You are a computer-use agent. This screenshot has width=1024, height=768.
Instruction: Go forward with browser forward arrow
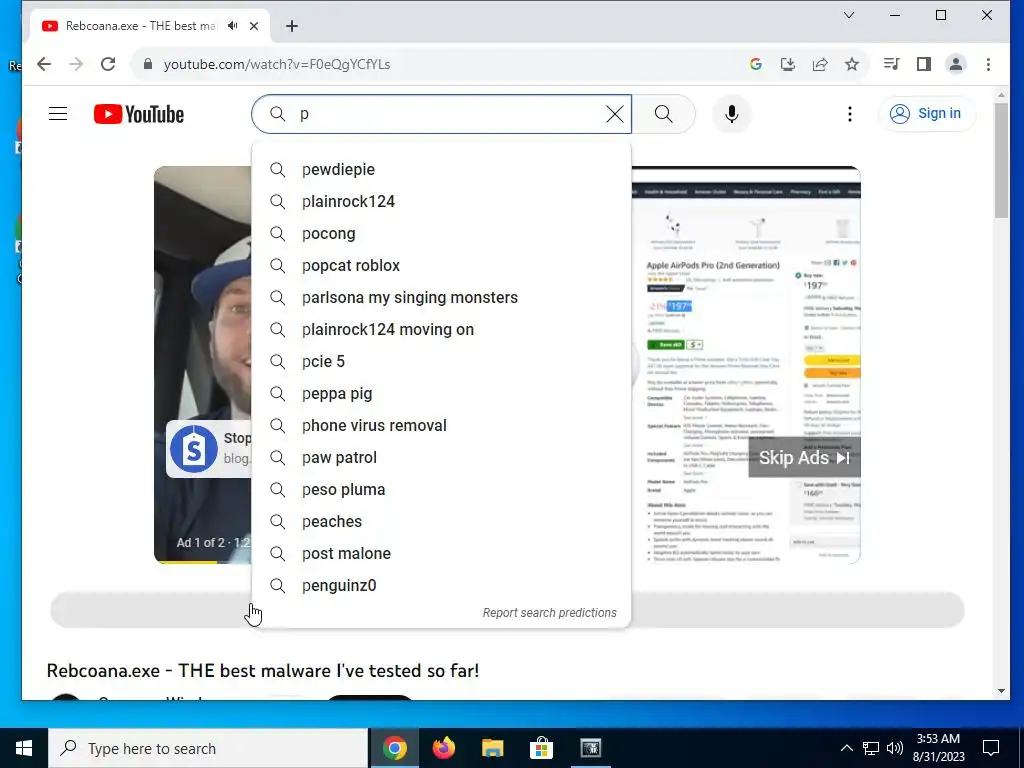click(76, 64)
